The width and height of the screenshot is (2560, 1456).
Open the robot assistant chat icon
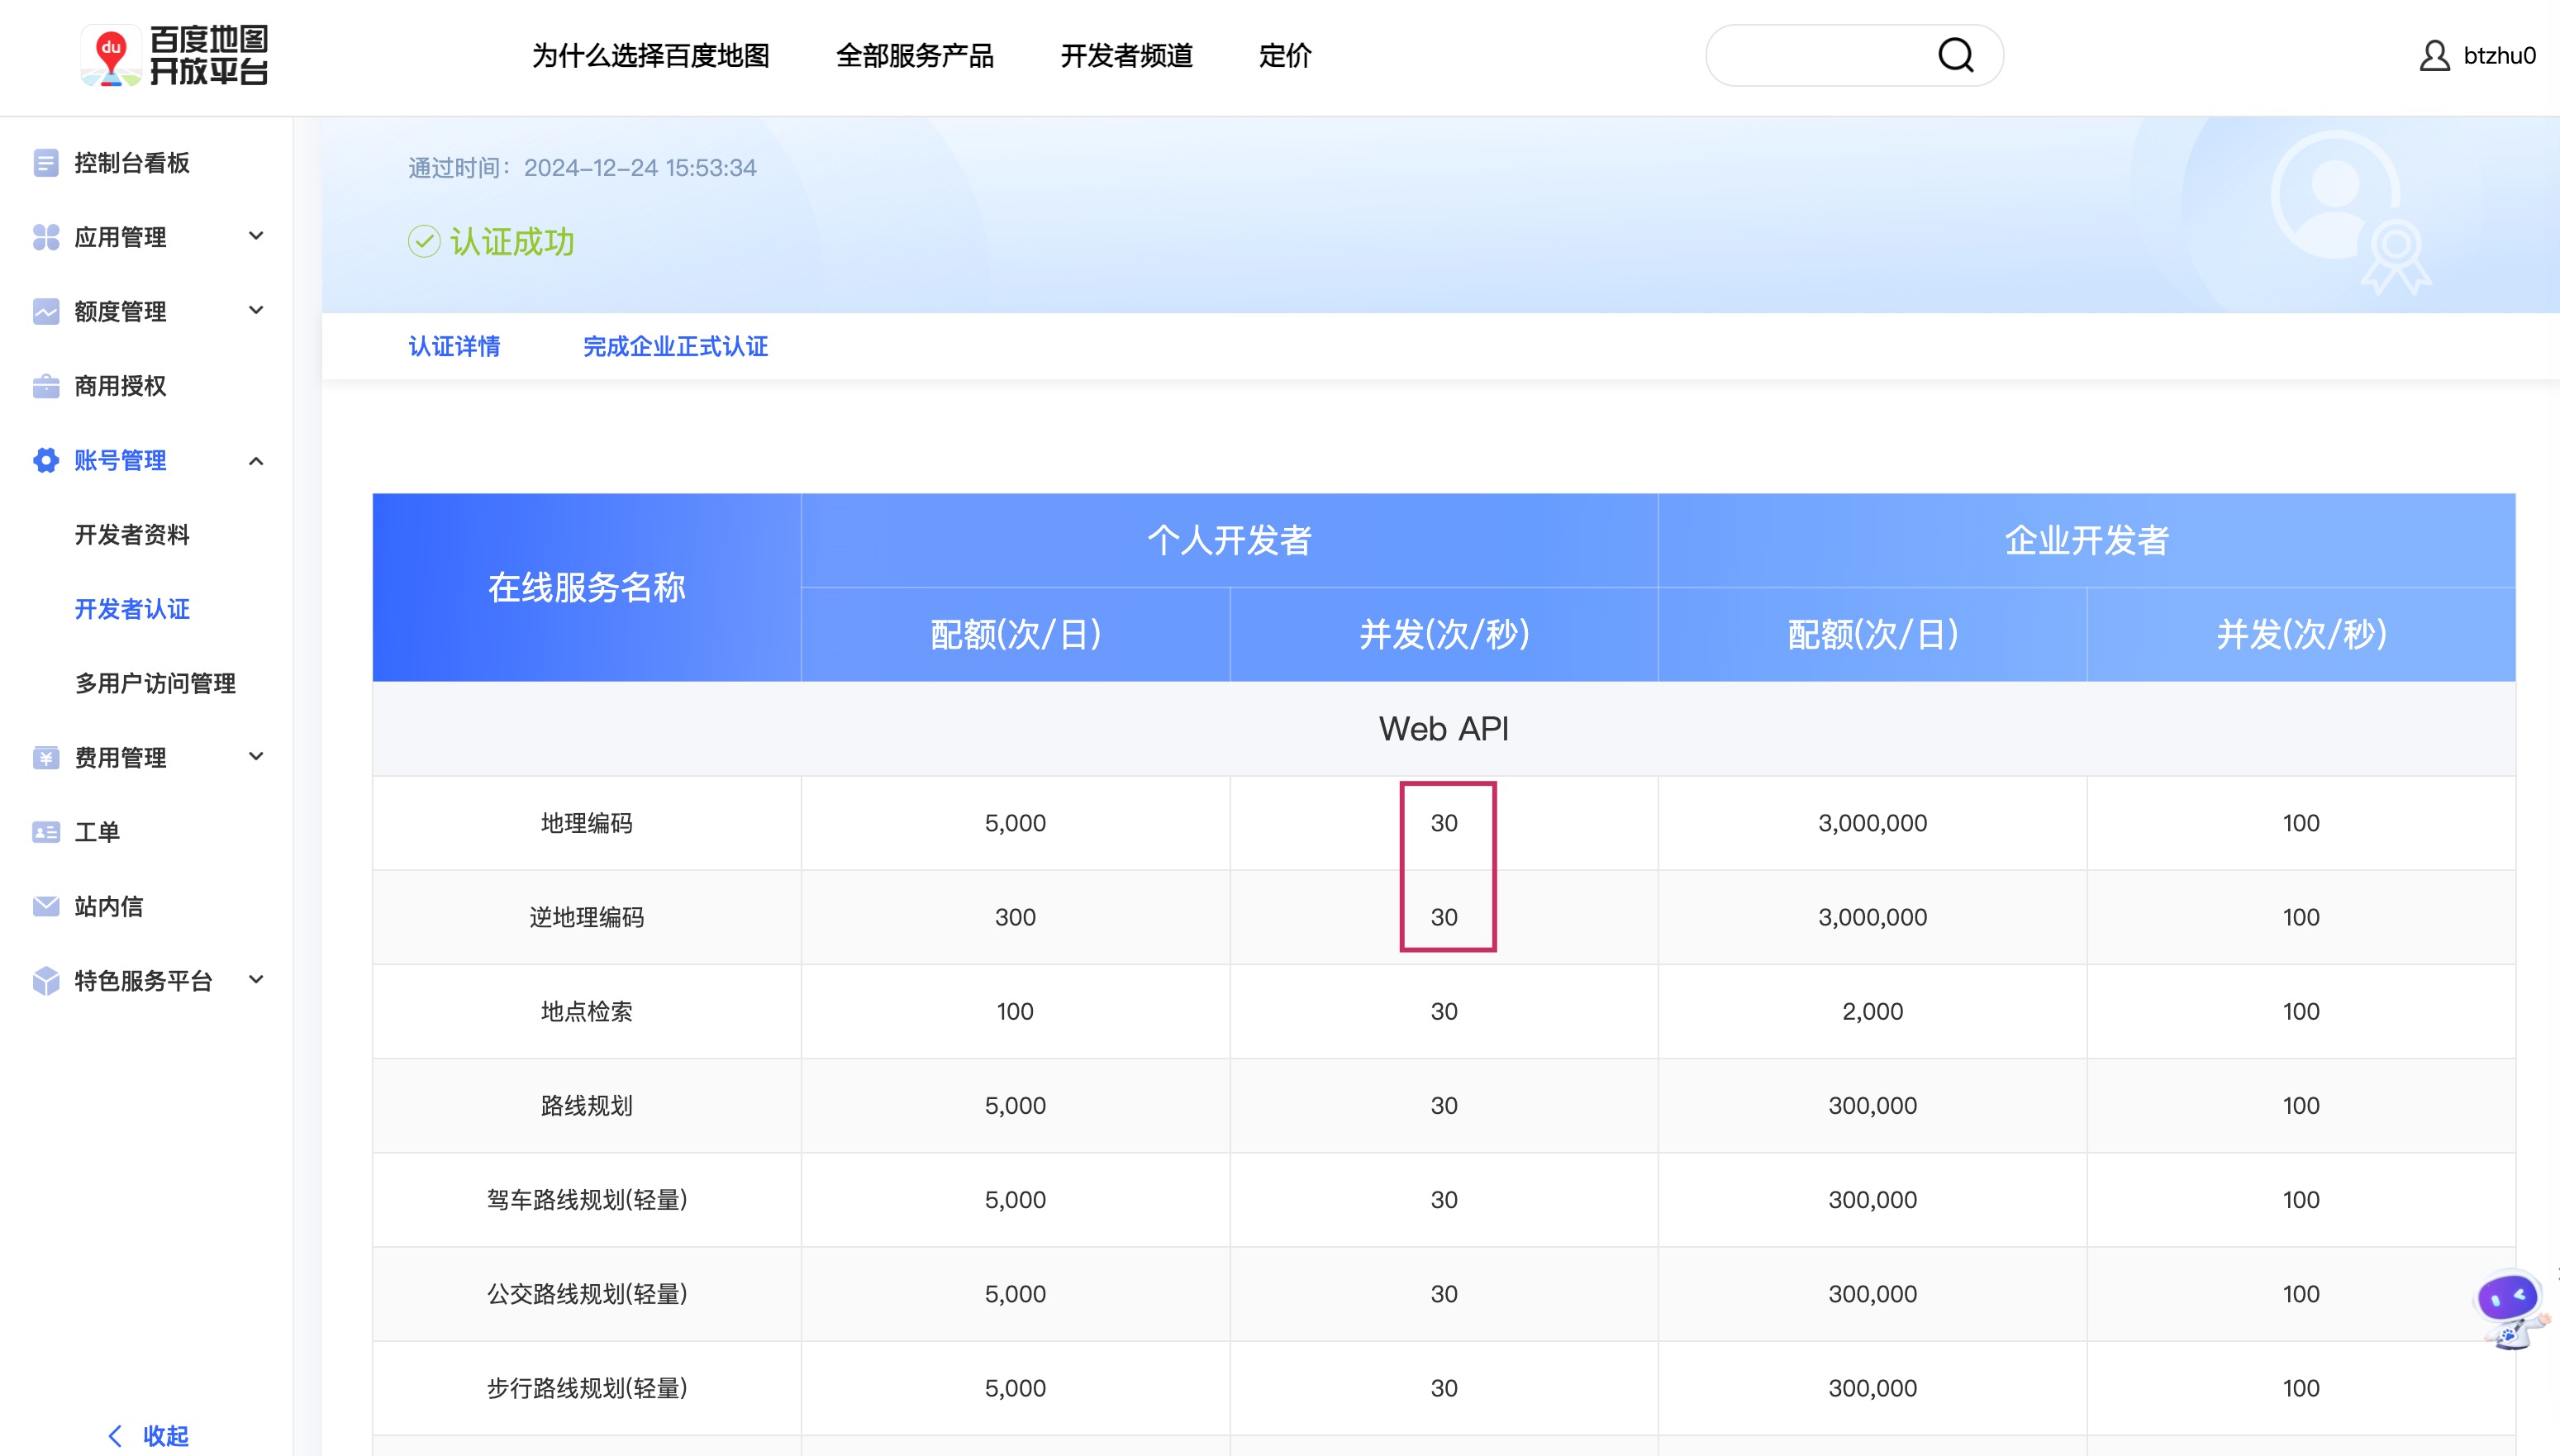coord(2512,1308)
